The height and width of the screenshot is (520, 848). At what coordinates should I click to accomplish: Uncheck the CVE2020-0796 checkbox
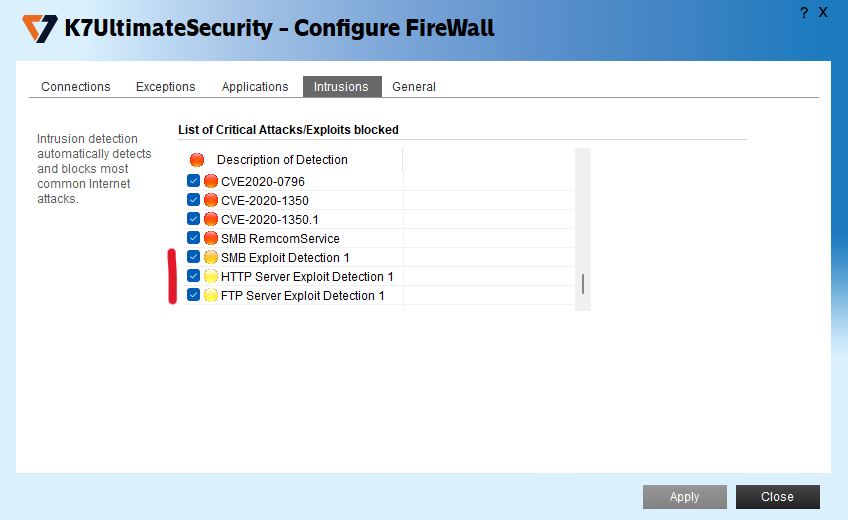(x=194, y=181)
